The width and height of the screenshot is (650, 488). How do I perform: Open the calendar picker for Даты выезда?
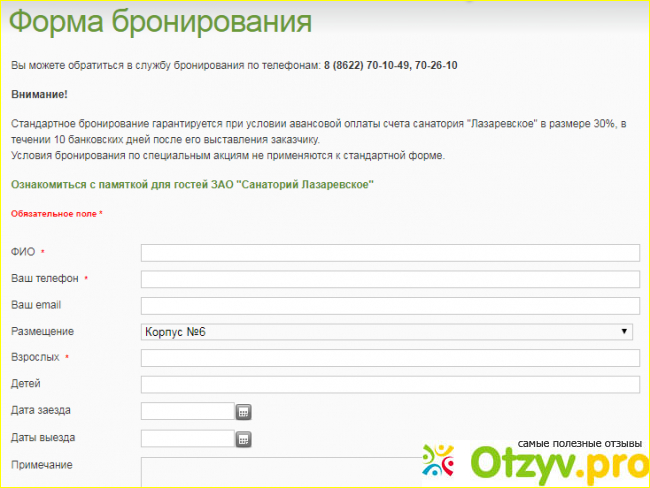[243, 438]
